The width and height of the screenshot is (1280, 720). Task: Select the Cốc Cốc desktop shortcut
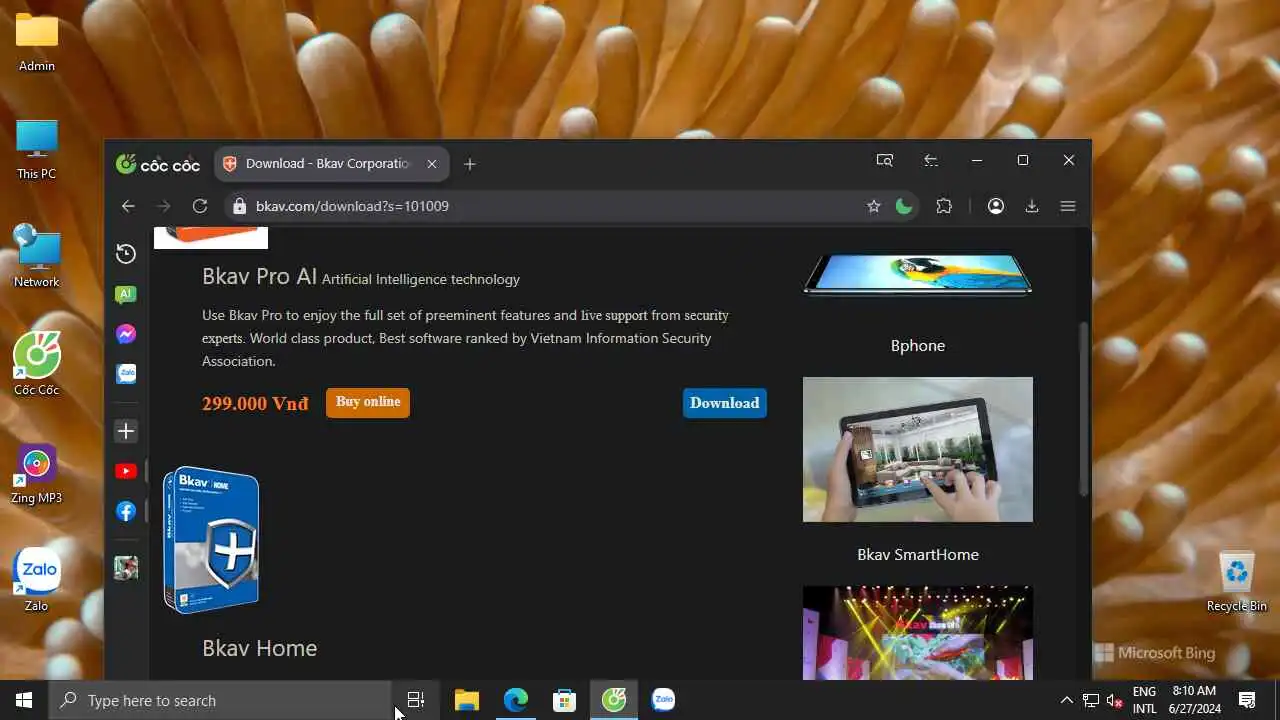[37, 365]
